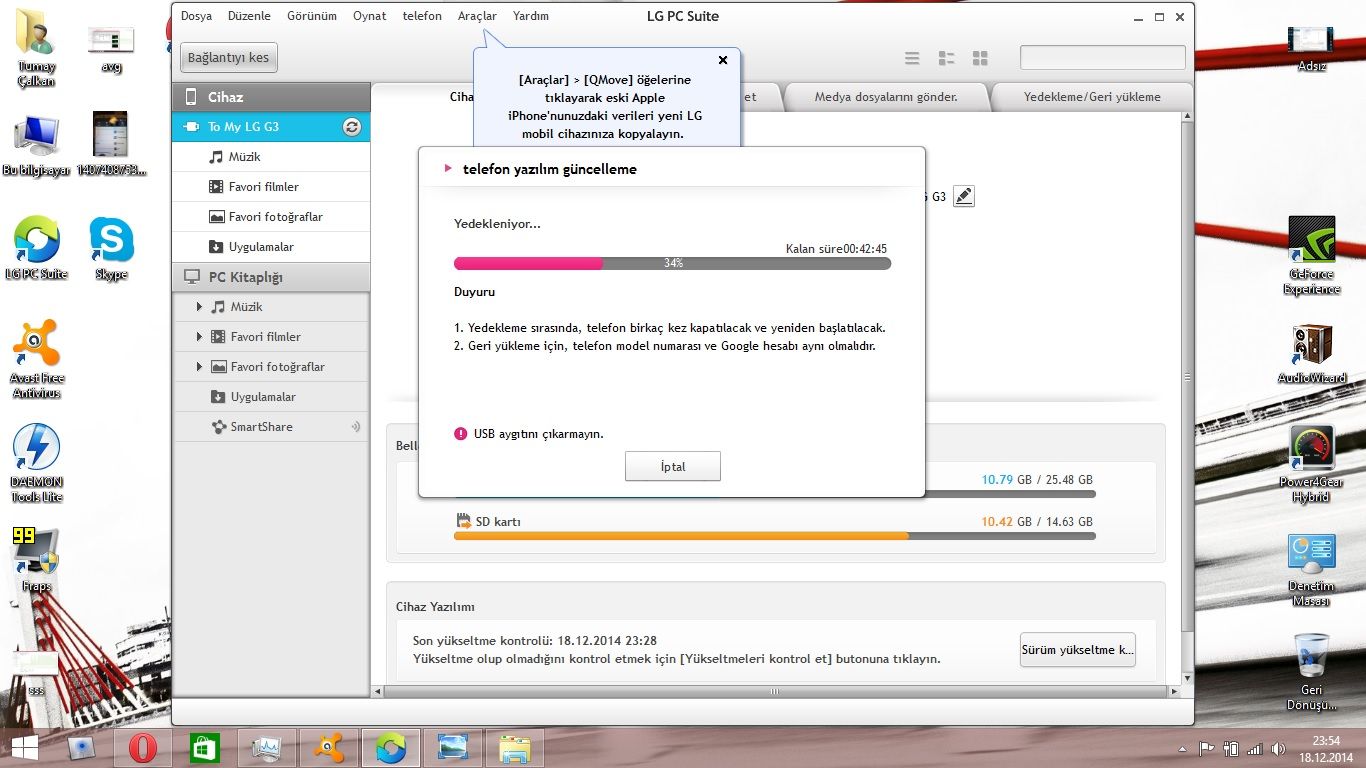
Task: Open Medya dosyalarını gönder tab
Action: (886, 97)
